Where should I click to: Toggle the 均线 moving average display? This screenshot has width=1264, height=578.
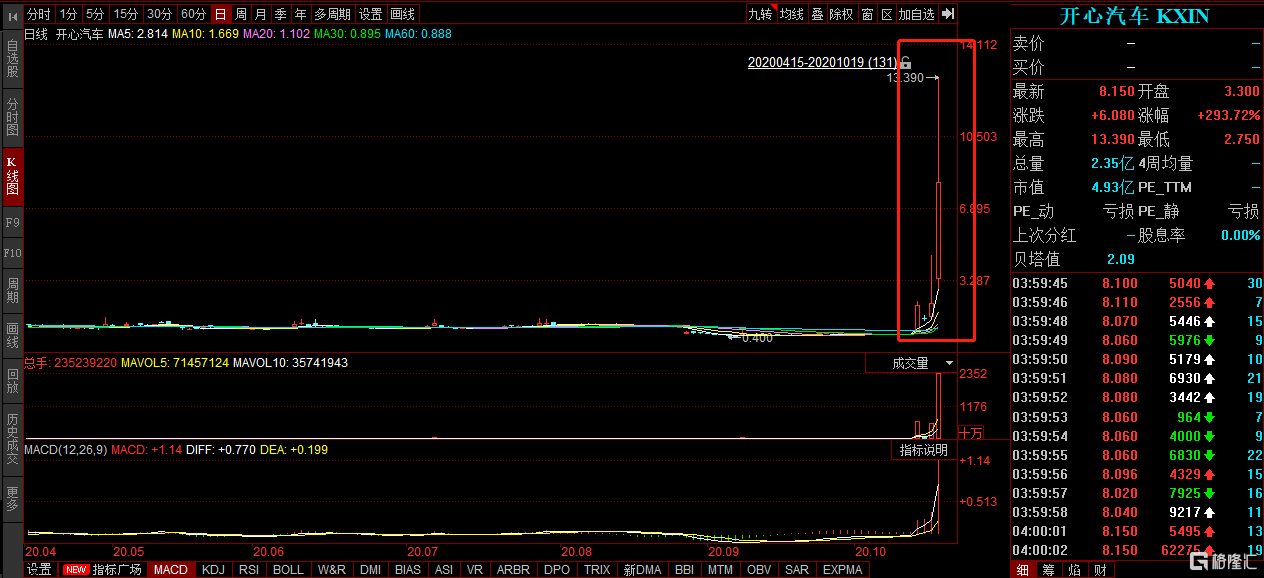pyautogui.click(x=792, y=14)
